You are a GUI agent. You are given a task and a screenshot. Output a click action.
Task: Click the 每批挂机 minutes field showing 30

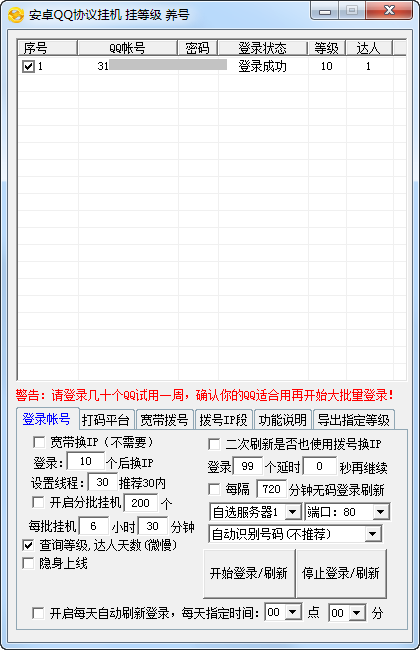(x=153, y=526)
